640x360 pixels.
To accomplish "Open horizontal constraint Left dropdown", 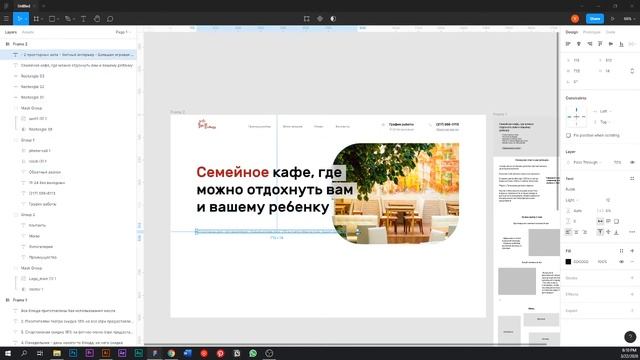I will click(x=605, y=111).
